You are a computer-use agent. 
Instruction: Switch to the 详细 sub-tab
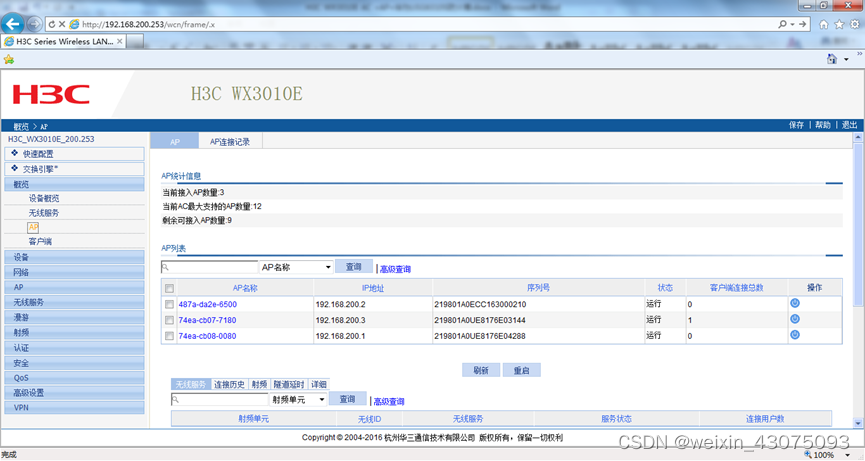pyautogui.click(x=319, y=384)
